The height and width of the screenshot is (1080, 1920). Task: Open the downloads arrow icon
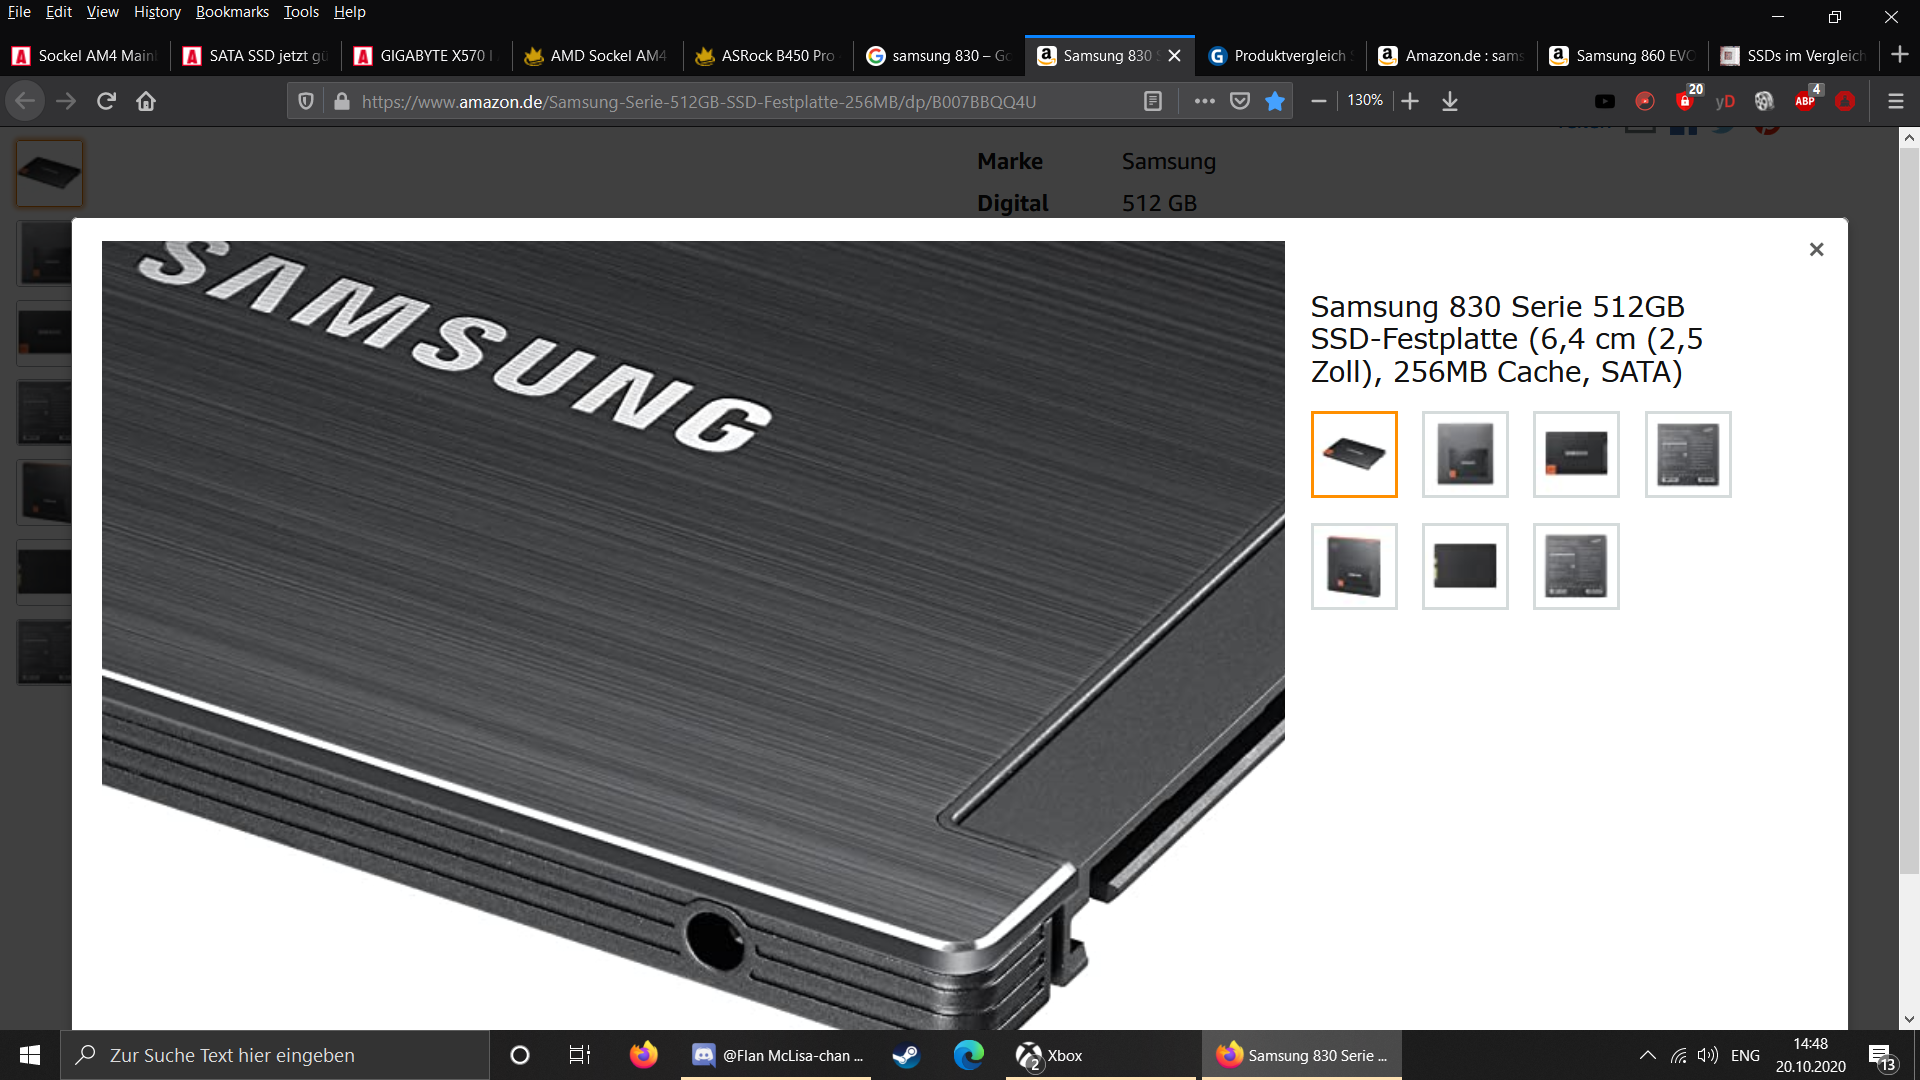click(x=1450, y=101)
